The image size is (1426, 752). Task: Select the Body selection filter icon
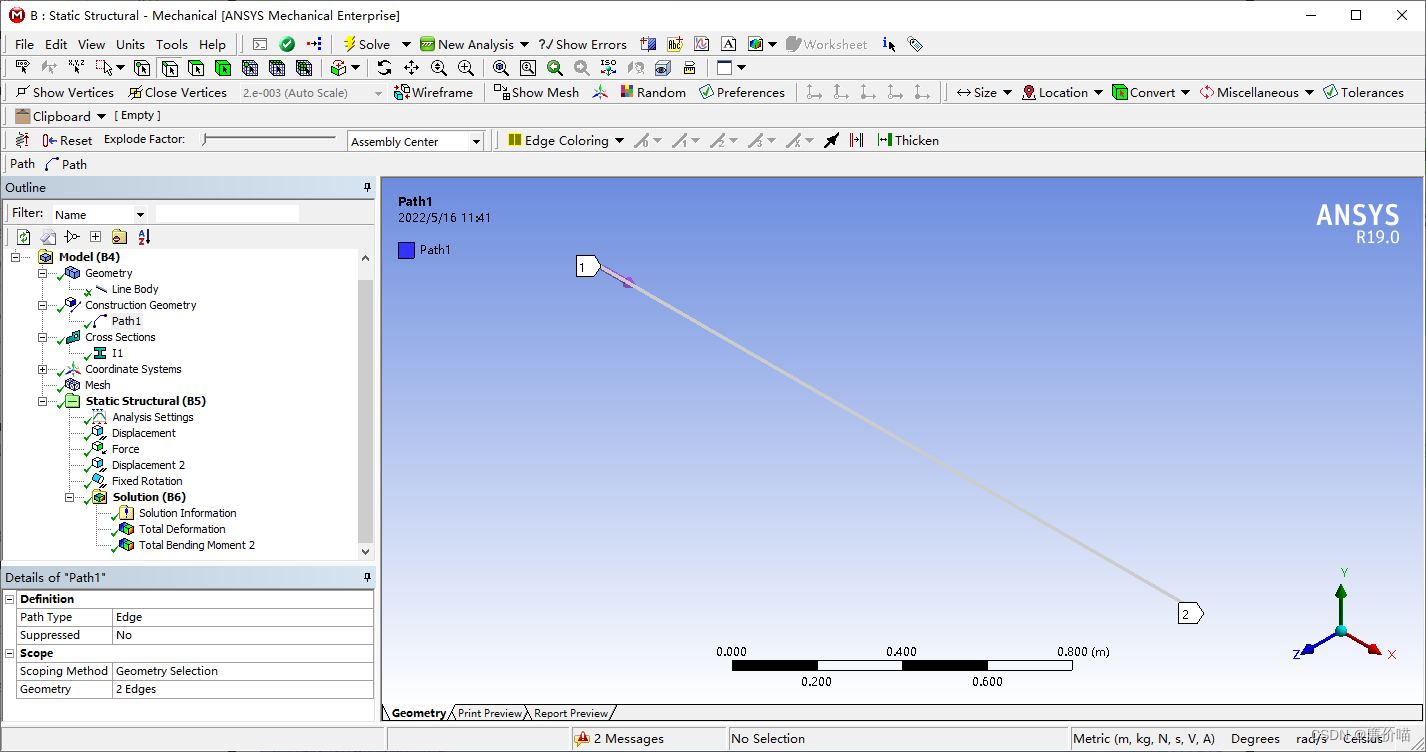[x=222, y=68]
